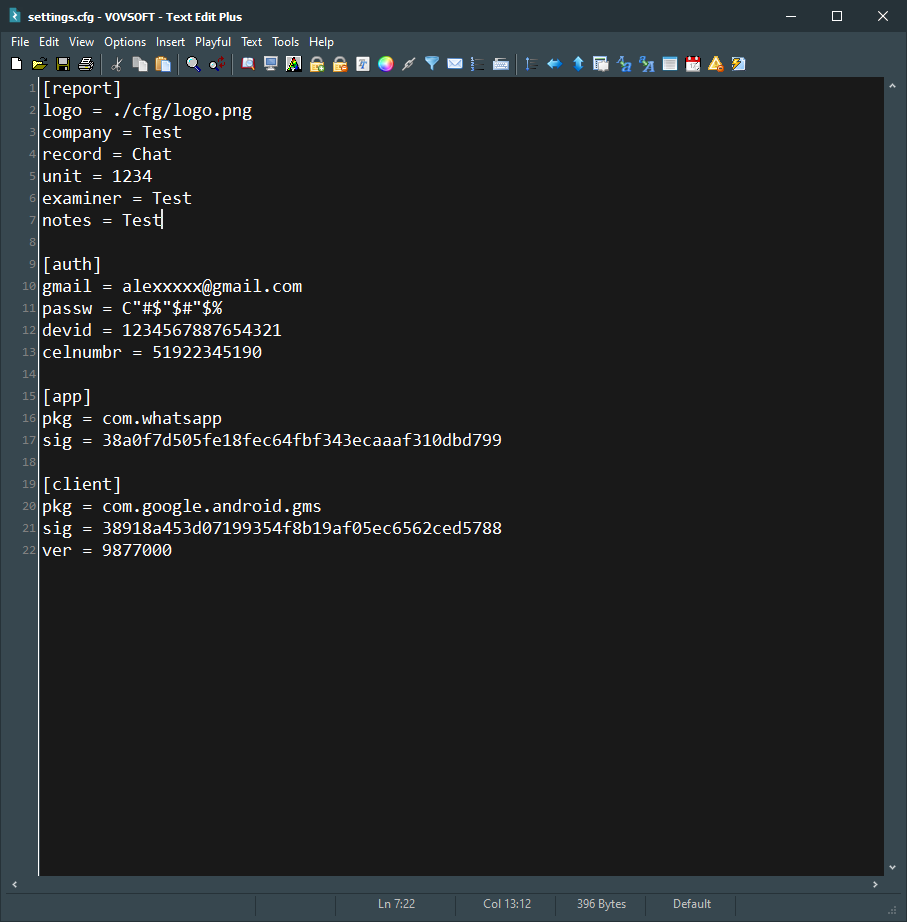
Task: Click the uppercase-to-lowercase A→a icon
Action: (x=623, y=64)
